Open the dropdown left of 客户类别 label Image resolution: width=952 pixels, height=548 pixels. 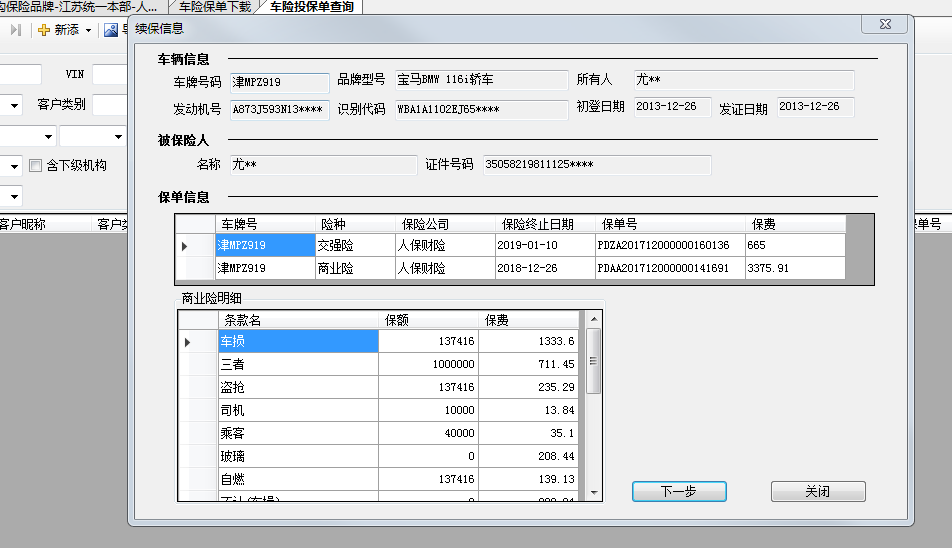pyautogui.click(x=15, y=105)
